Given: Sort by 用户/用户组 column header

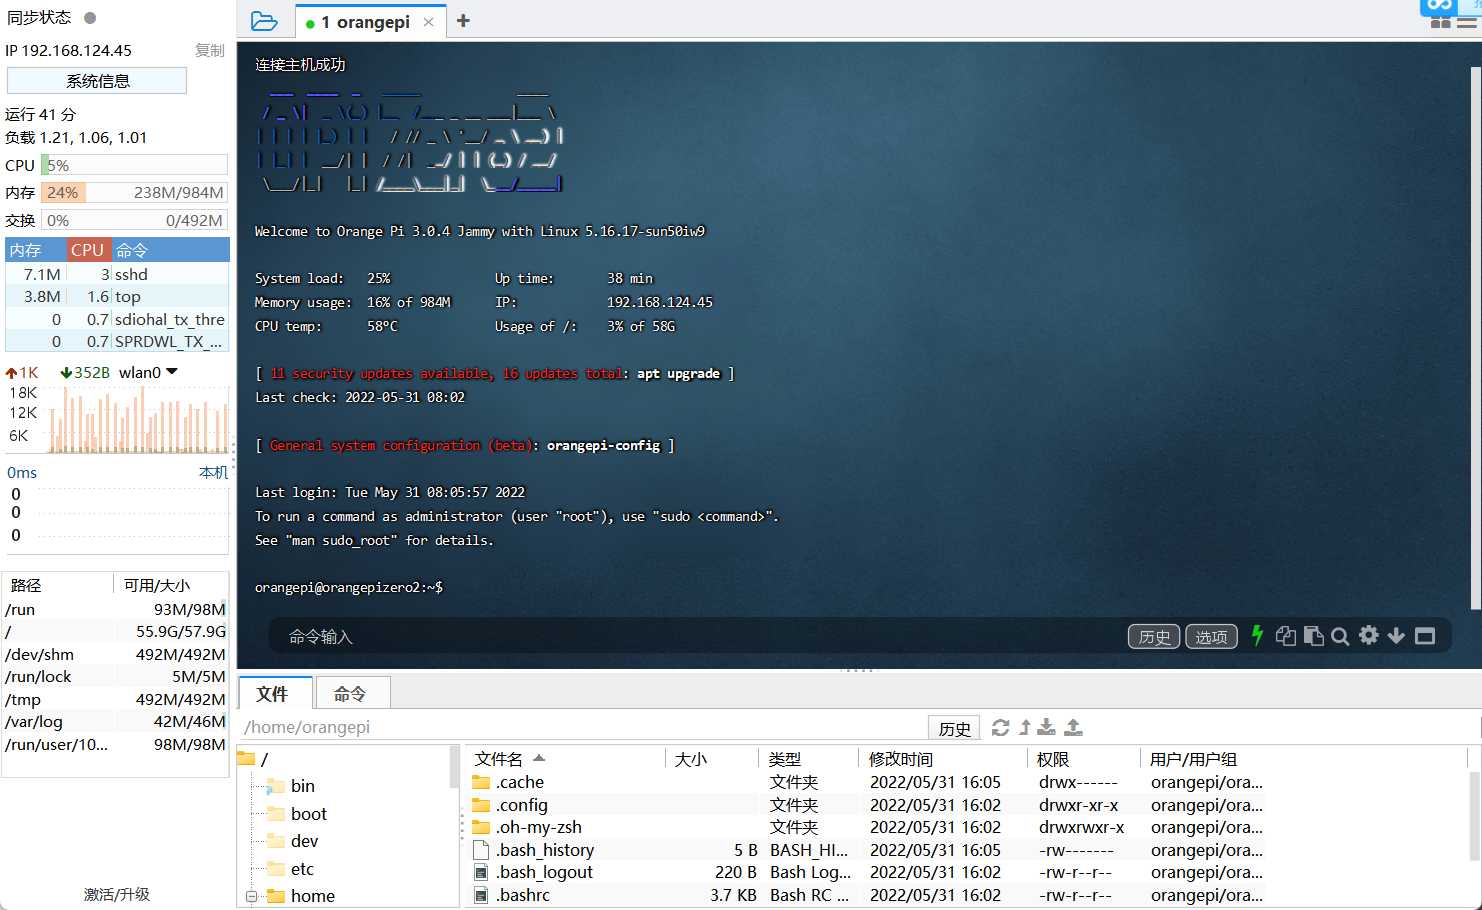Looking at the screenshot, I should 1303,759.
